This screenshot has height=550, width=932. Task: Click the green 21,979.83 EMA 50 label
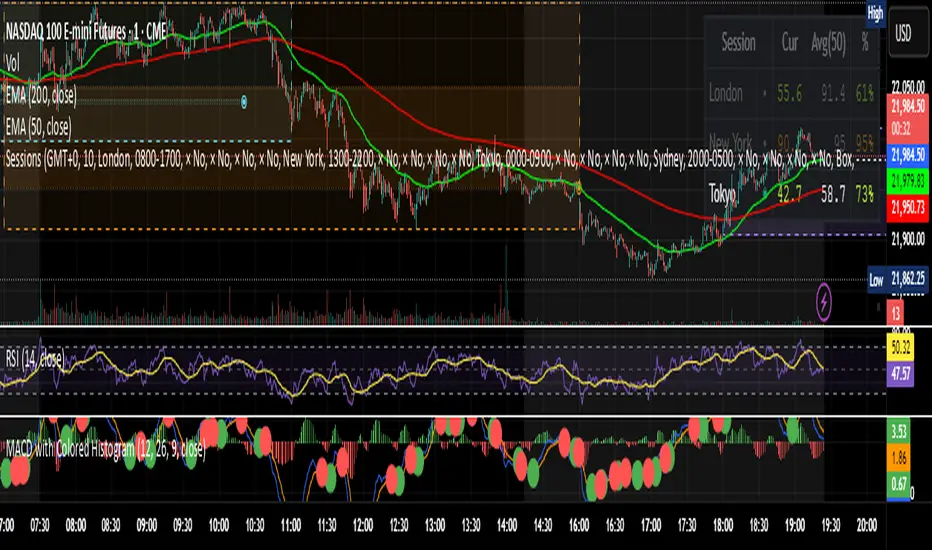click(908, 181)
